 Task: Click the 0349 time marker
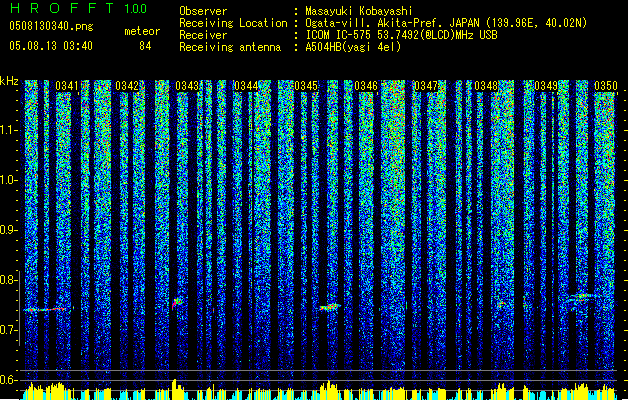(546, 86)
